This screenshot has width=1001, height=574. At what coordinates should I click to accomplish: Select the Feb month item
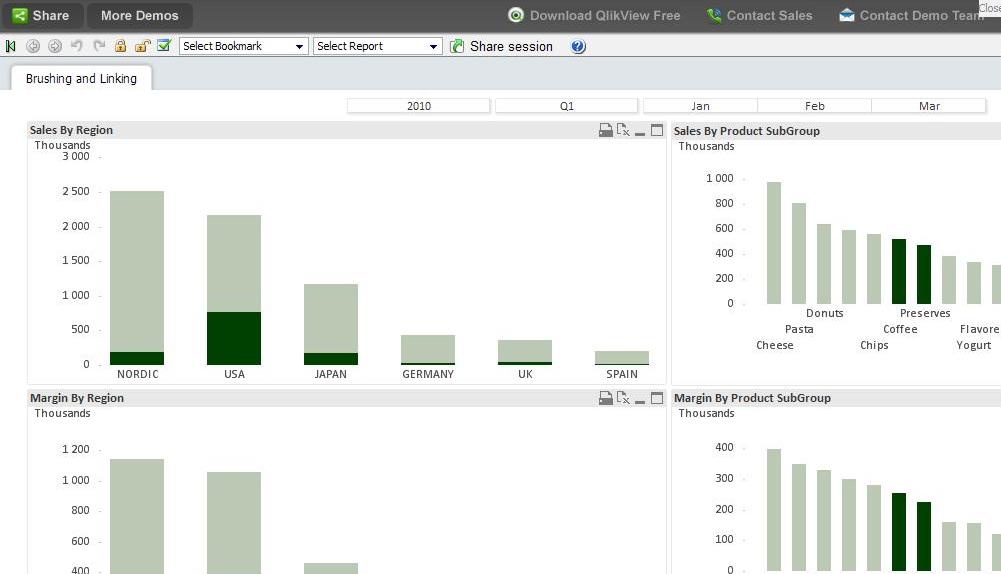point(814,106)
